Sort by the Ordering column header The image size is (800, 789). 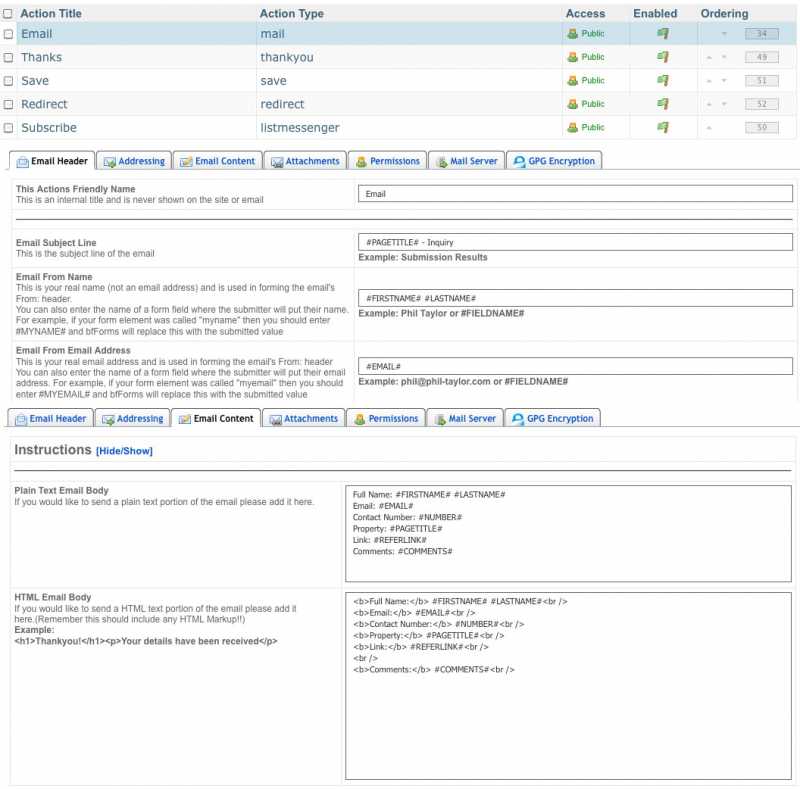point(724,14)
